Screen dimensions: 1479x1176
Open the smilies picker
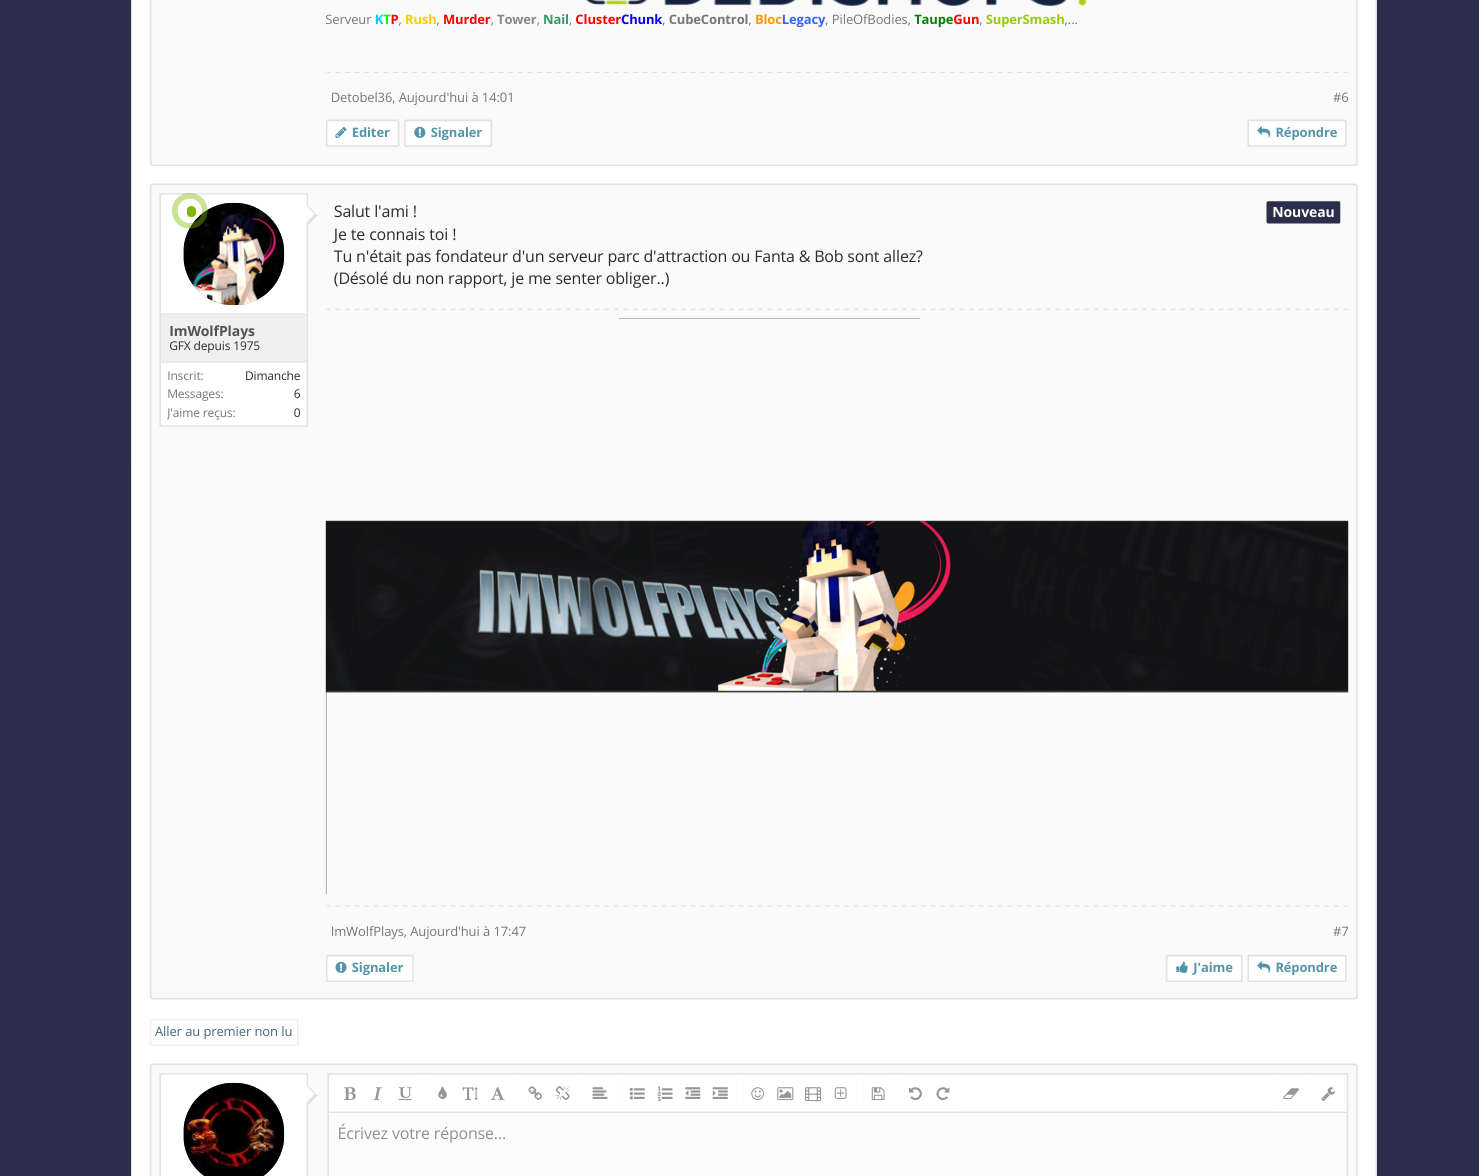click(x=757, y=1094)
